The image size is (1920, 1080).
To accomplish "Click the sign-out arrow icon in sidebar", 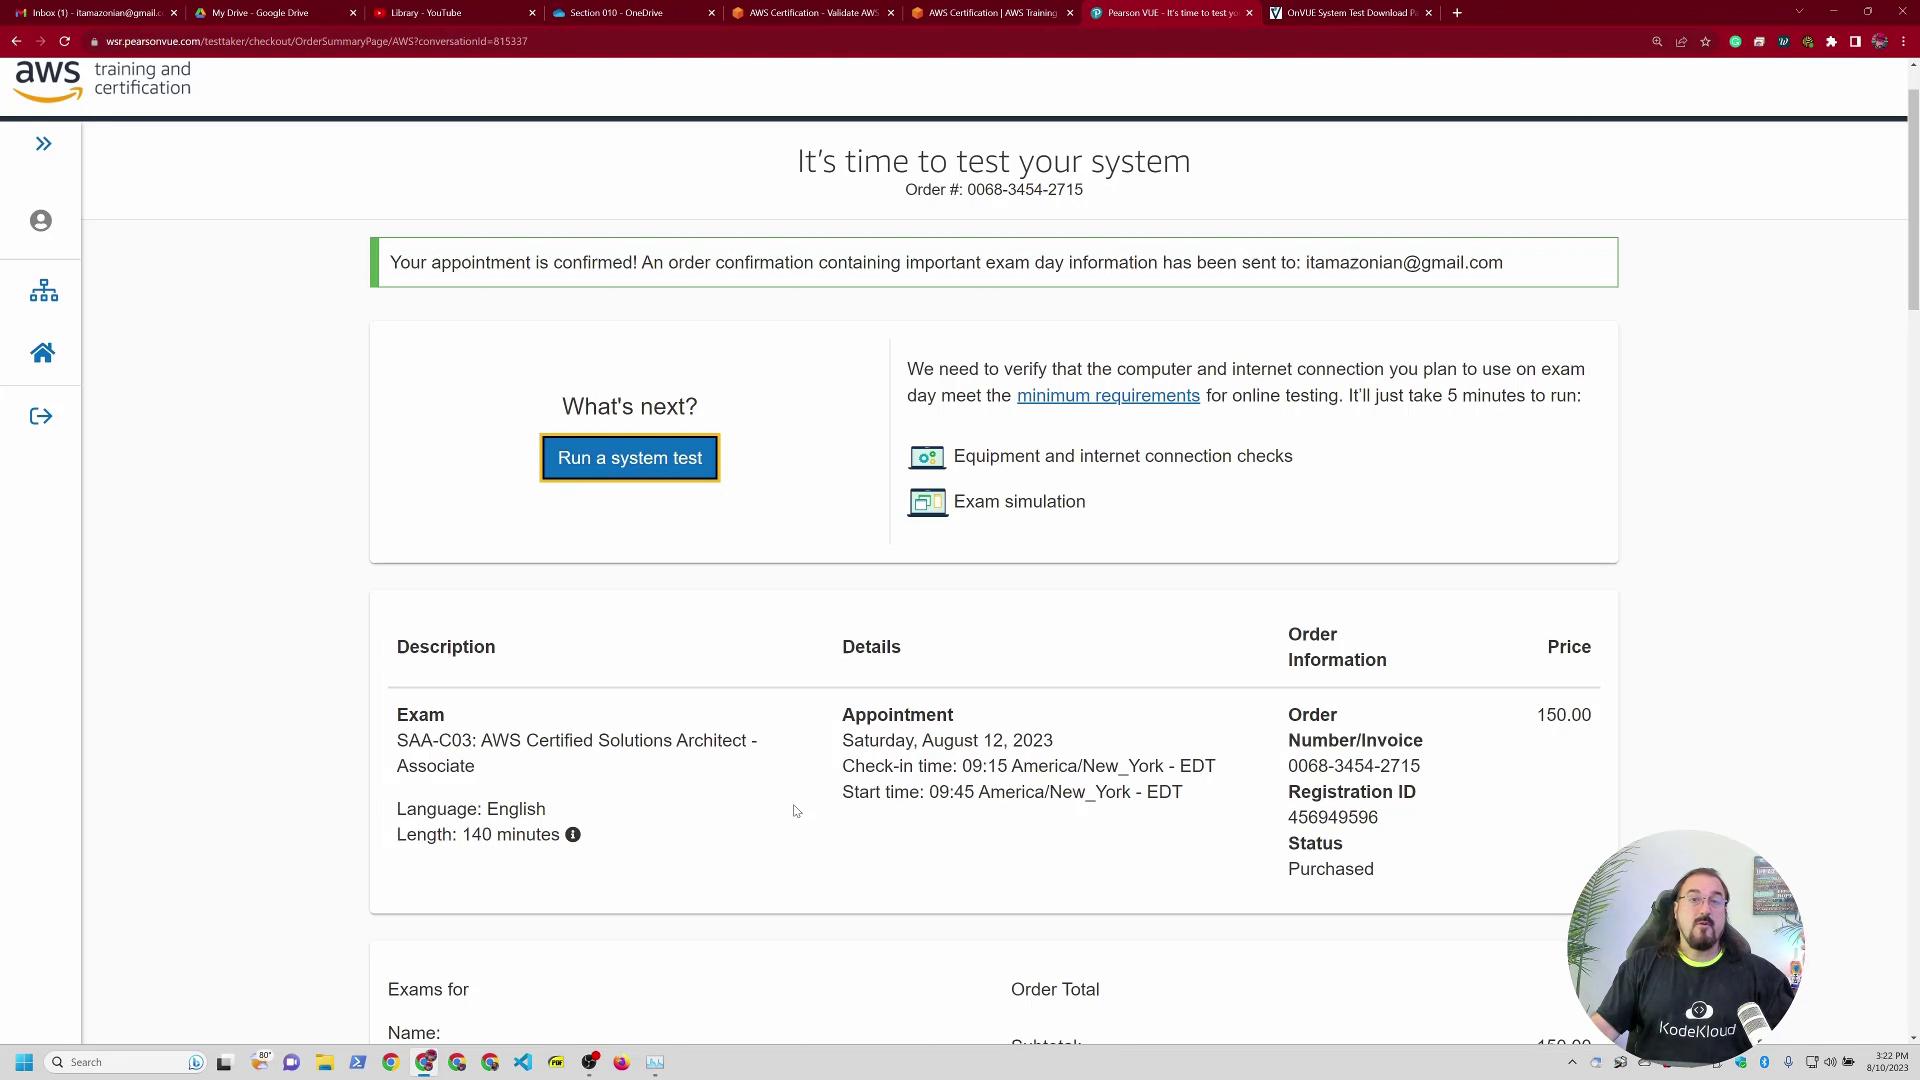I will (41, 417).
